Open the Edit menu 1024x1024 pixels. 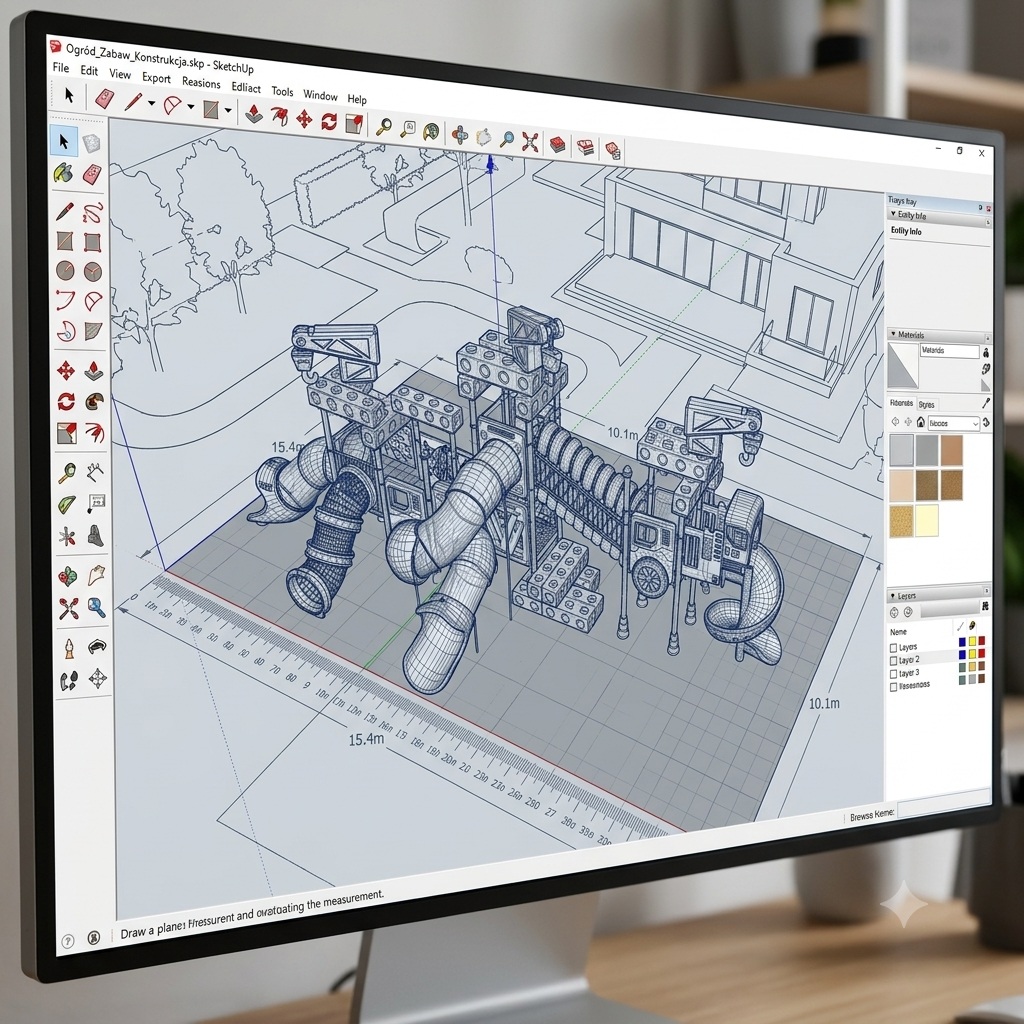tap(89, 71)
